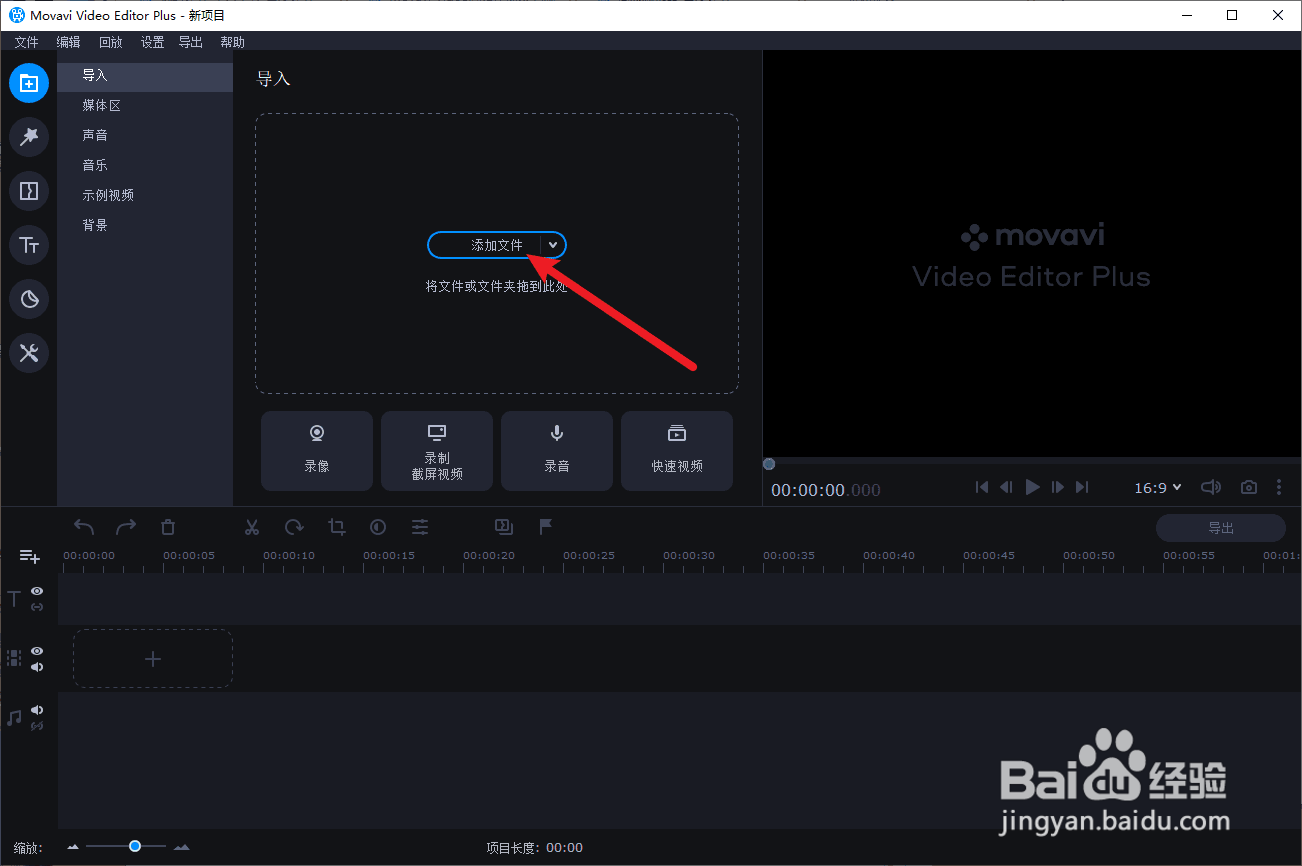This screenshot has width=1302, height=866.
Task: Click the 00:00:10 mark on timeline ruler
Action: (x=289, y=556)
